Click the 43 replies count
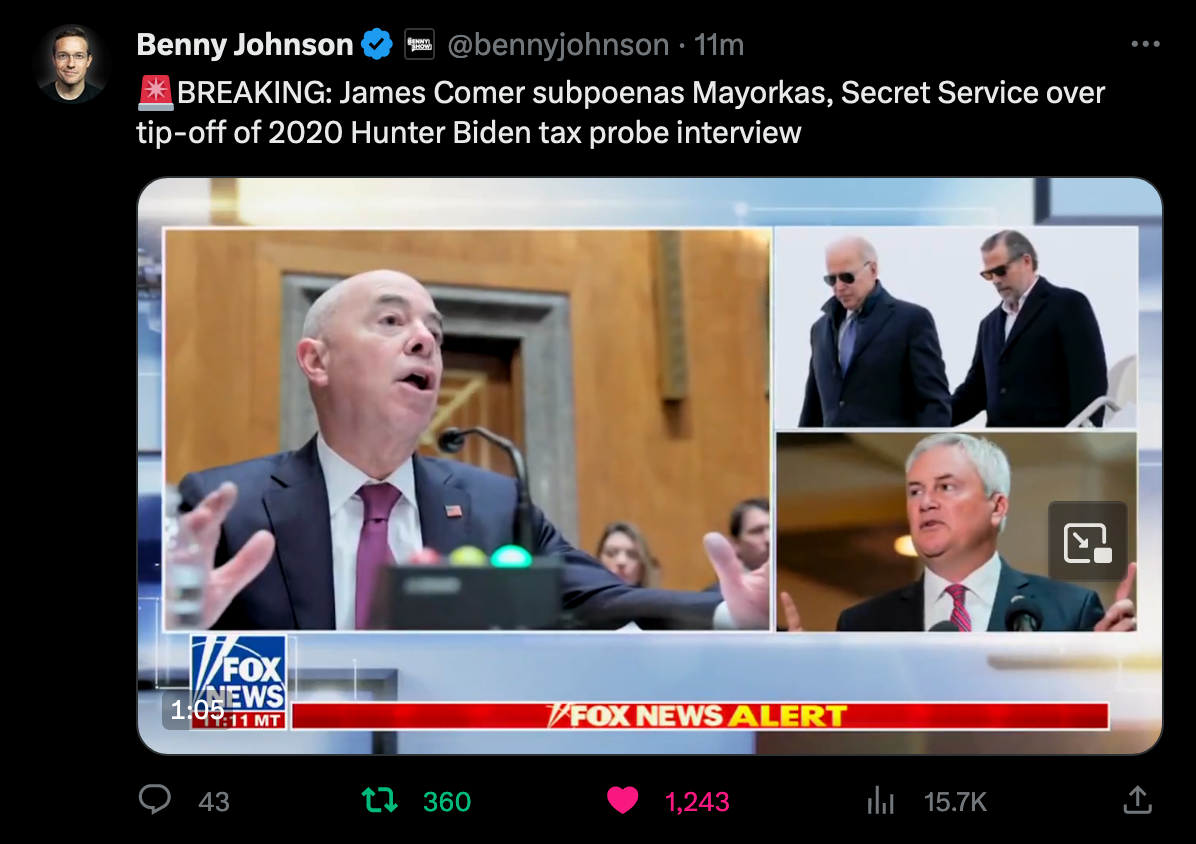The height and width of the screenshot is (844, 1196). pyautogui.click(x=214, y=801)
